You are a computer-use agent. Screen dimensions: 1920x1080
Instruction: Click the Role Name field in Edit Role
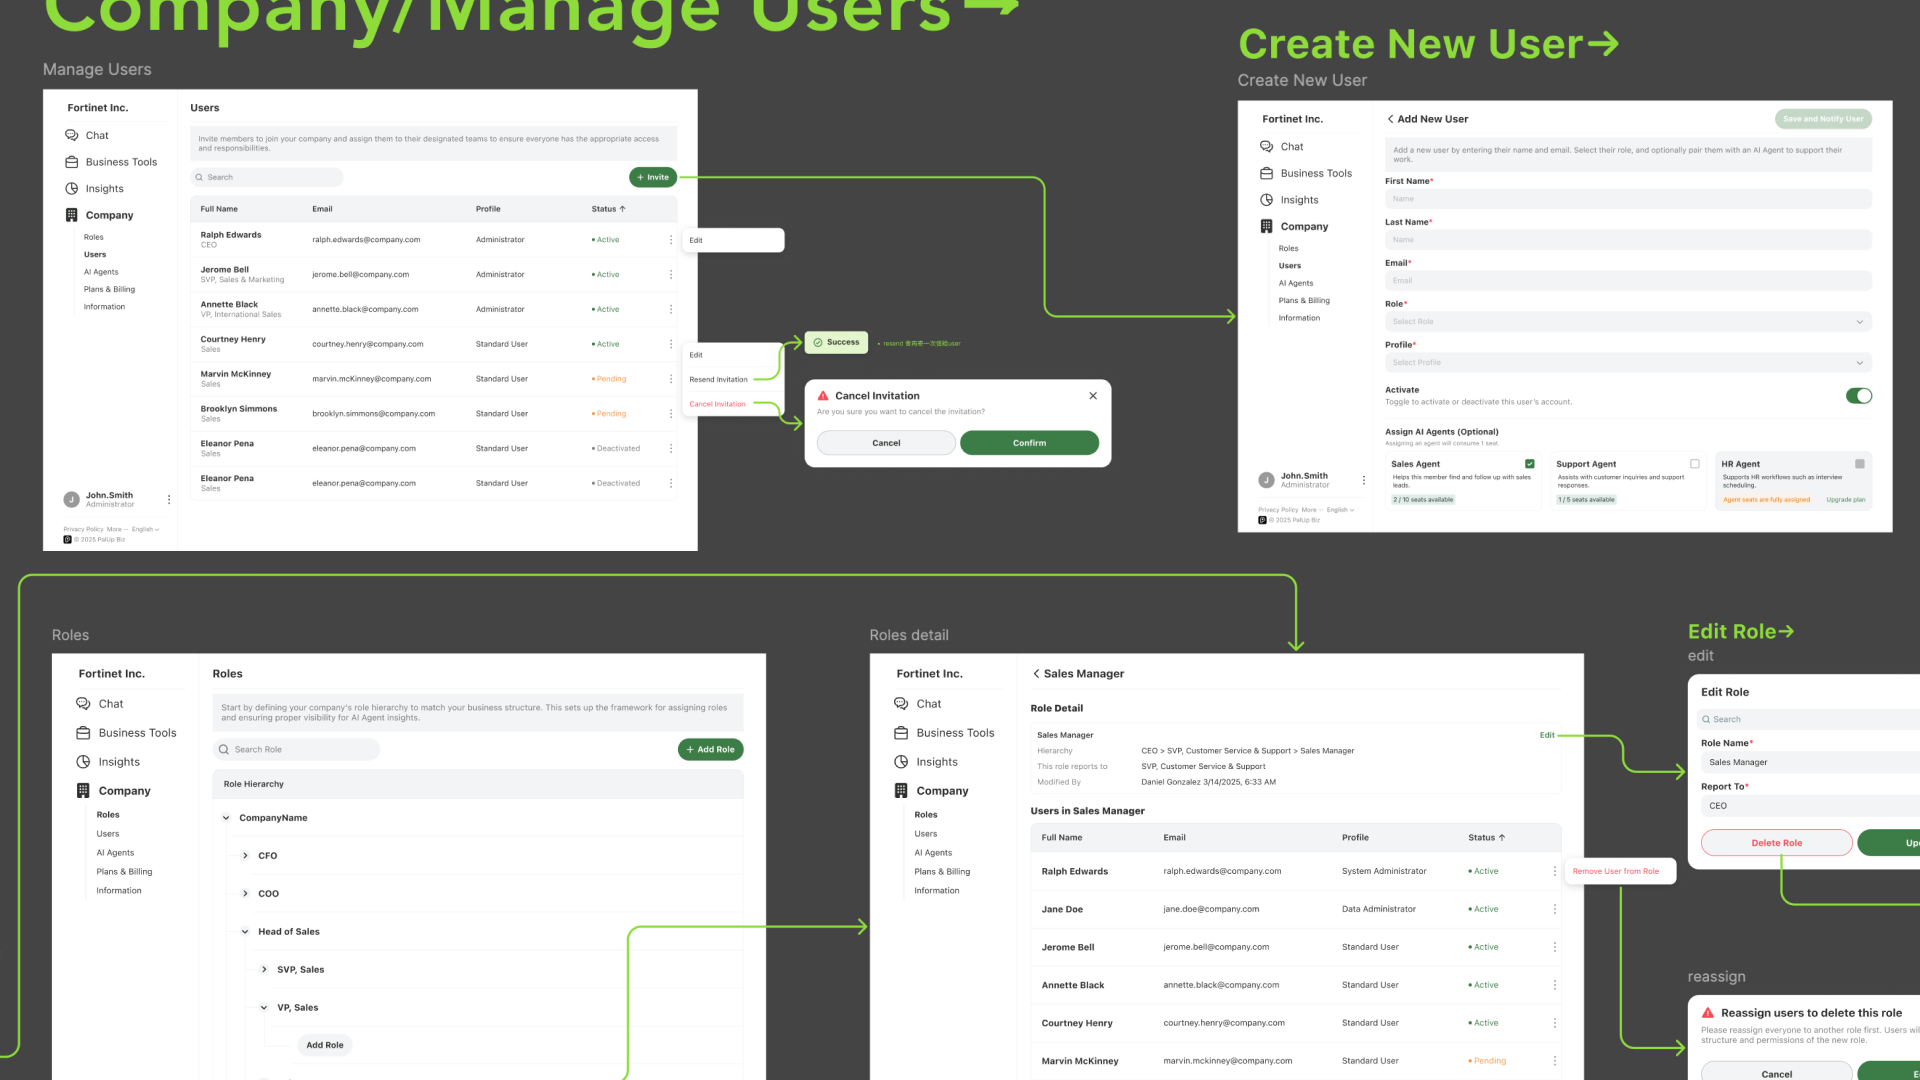pos(1810,762)
